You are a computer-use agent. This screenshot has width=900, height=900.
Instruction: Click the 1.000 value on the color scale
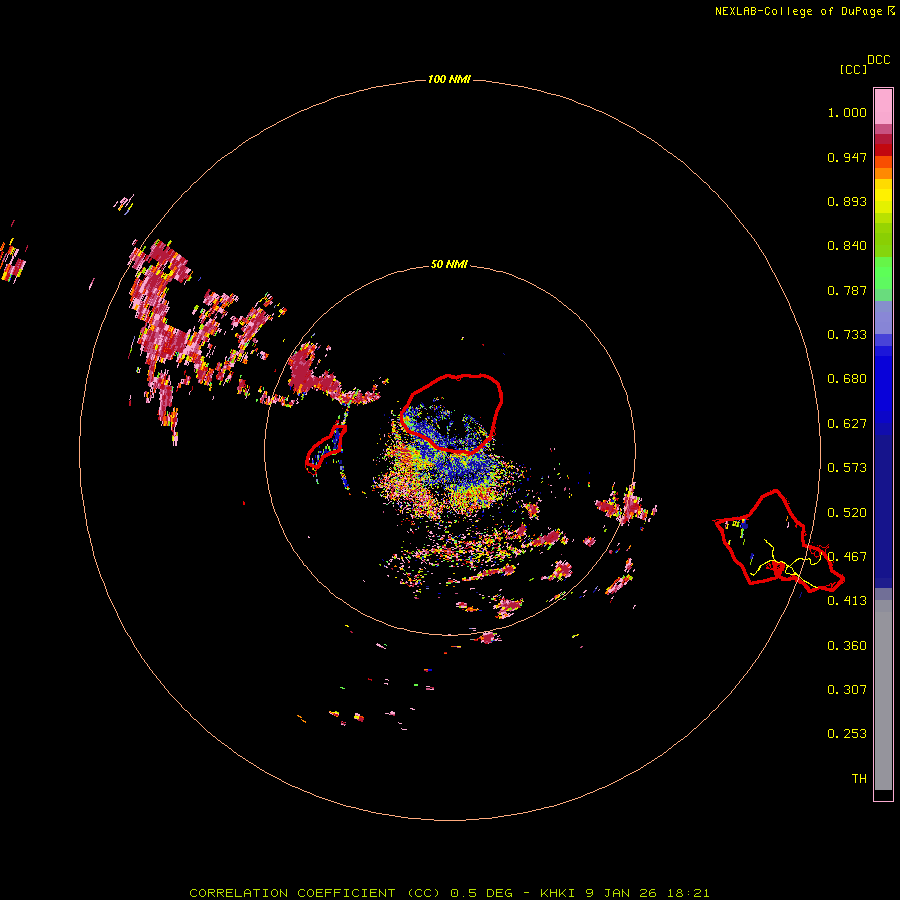coord(847,112)
